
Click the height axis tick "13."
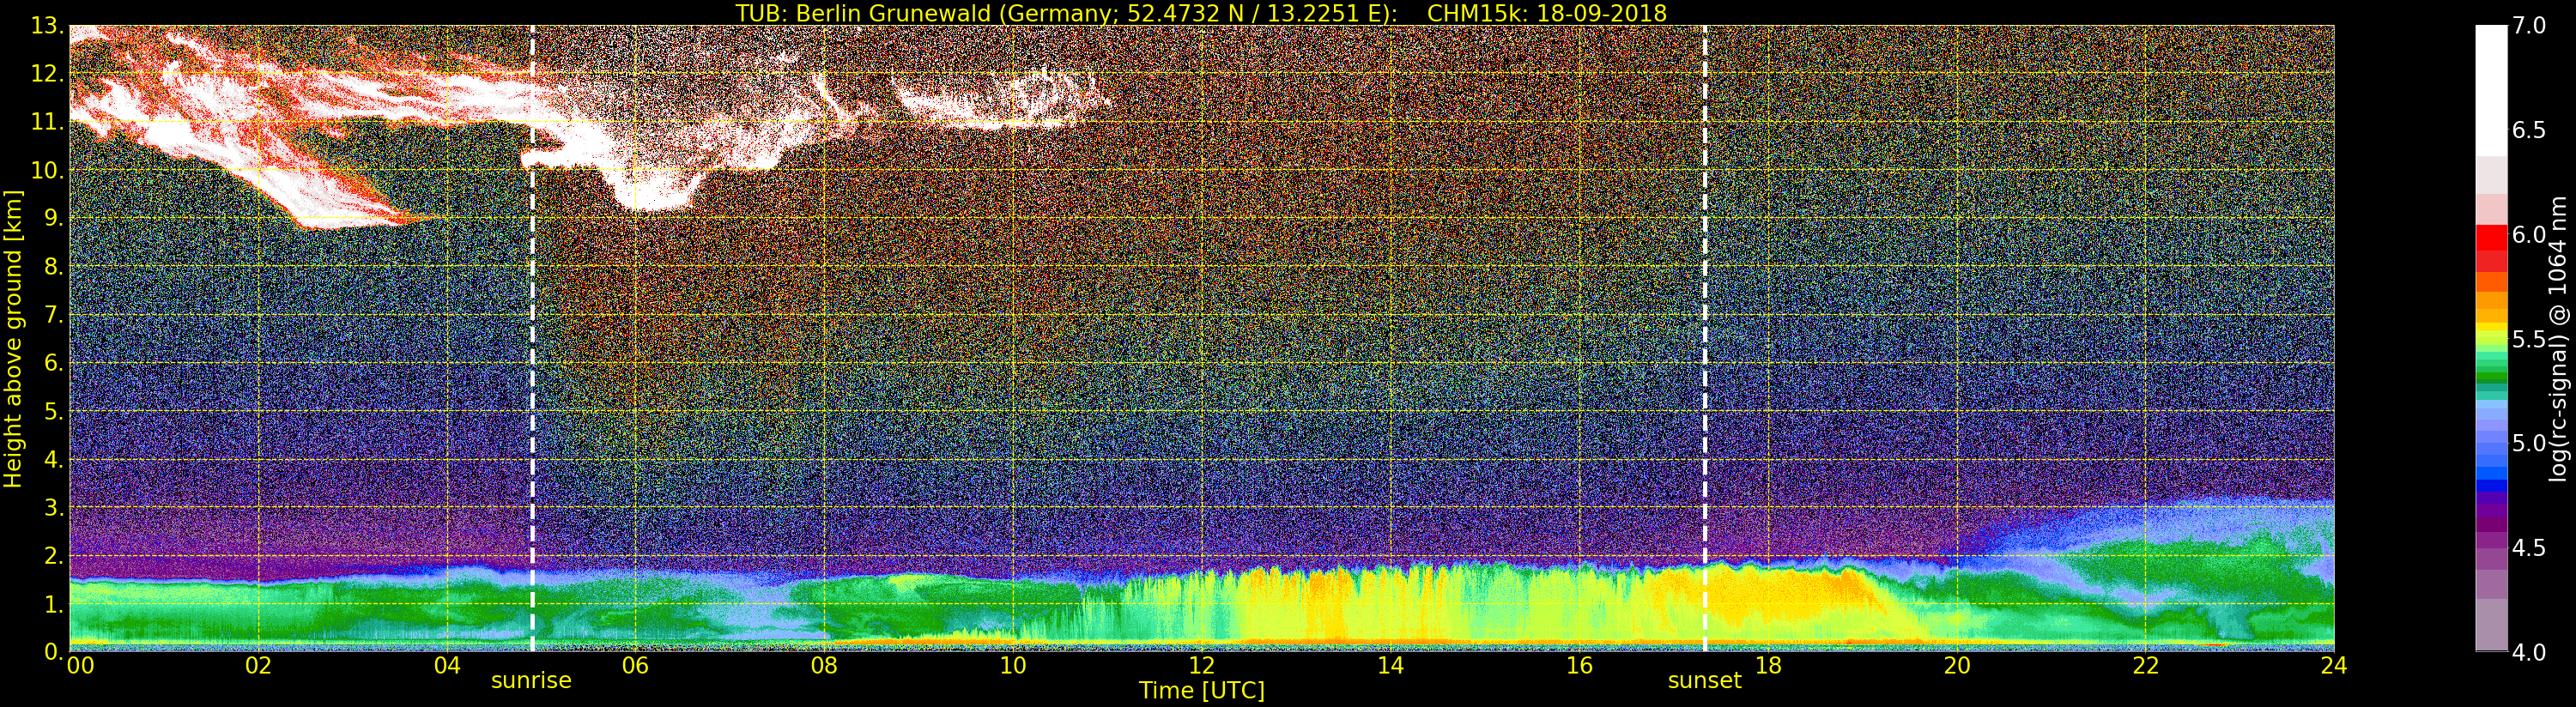pyautogui.click(x=47, y=26)
